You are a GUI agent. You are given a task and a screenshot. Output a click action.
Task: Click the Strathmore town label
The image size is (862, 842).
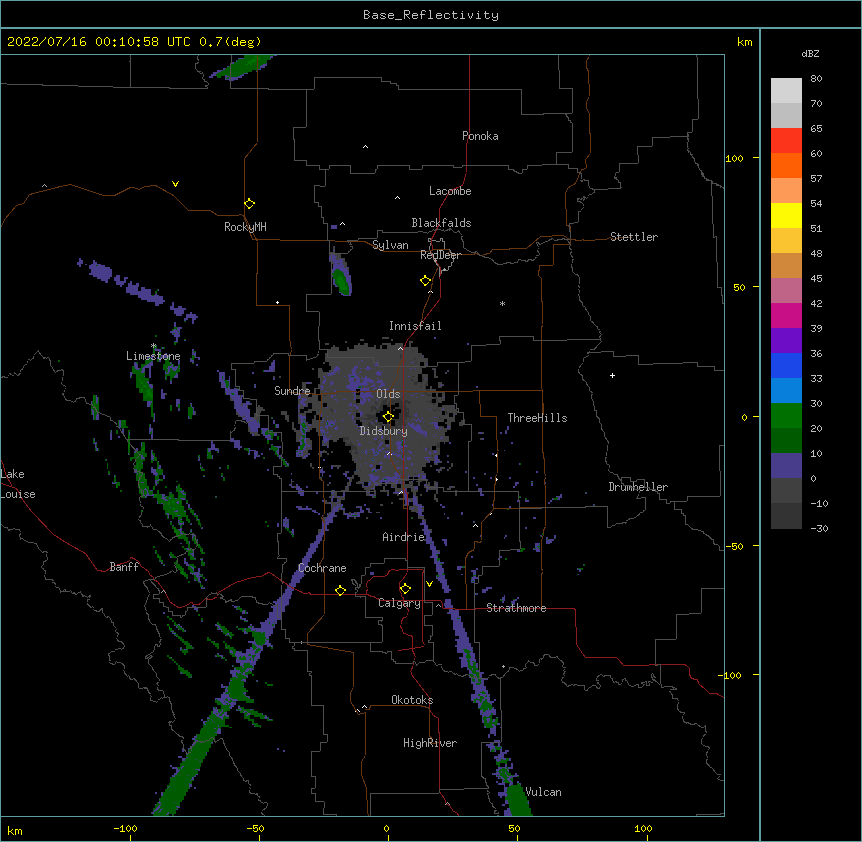(x=516, y=608)
